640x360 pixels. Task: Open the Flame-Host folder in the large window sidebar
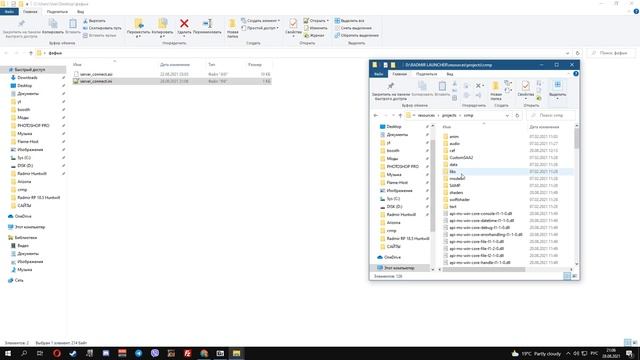point(28,142)
